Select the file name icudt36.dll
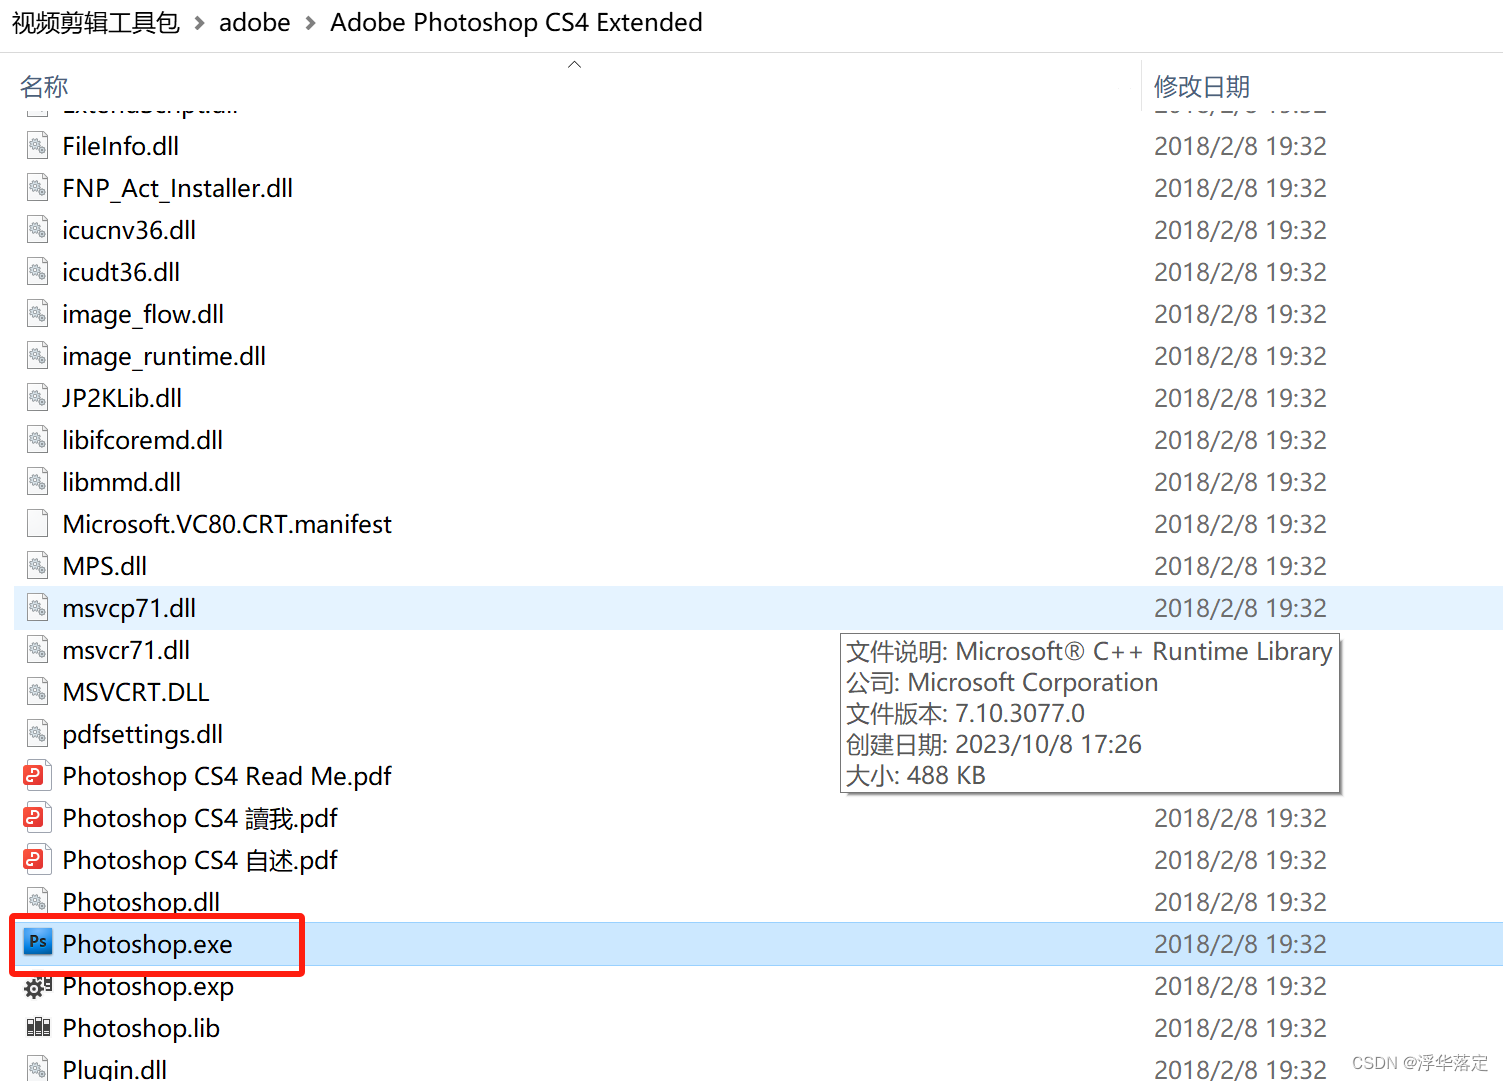This screenshot has width=1503, height=1081. tap(121, 272)
